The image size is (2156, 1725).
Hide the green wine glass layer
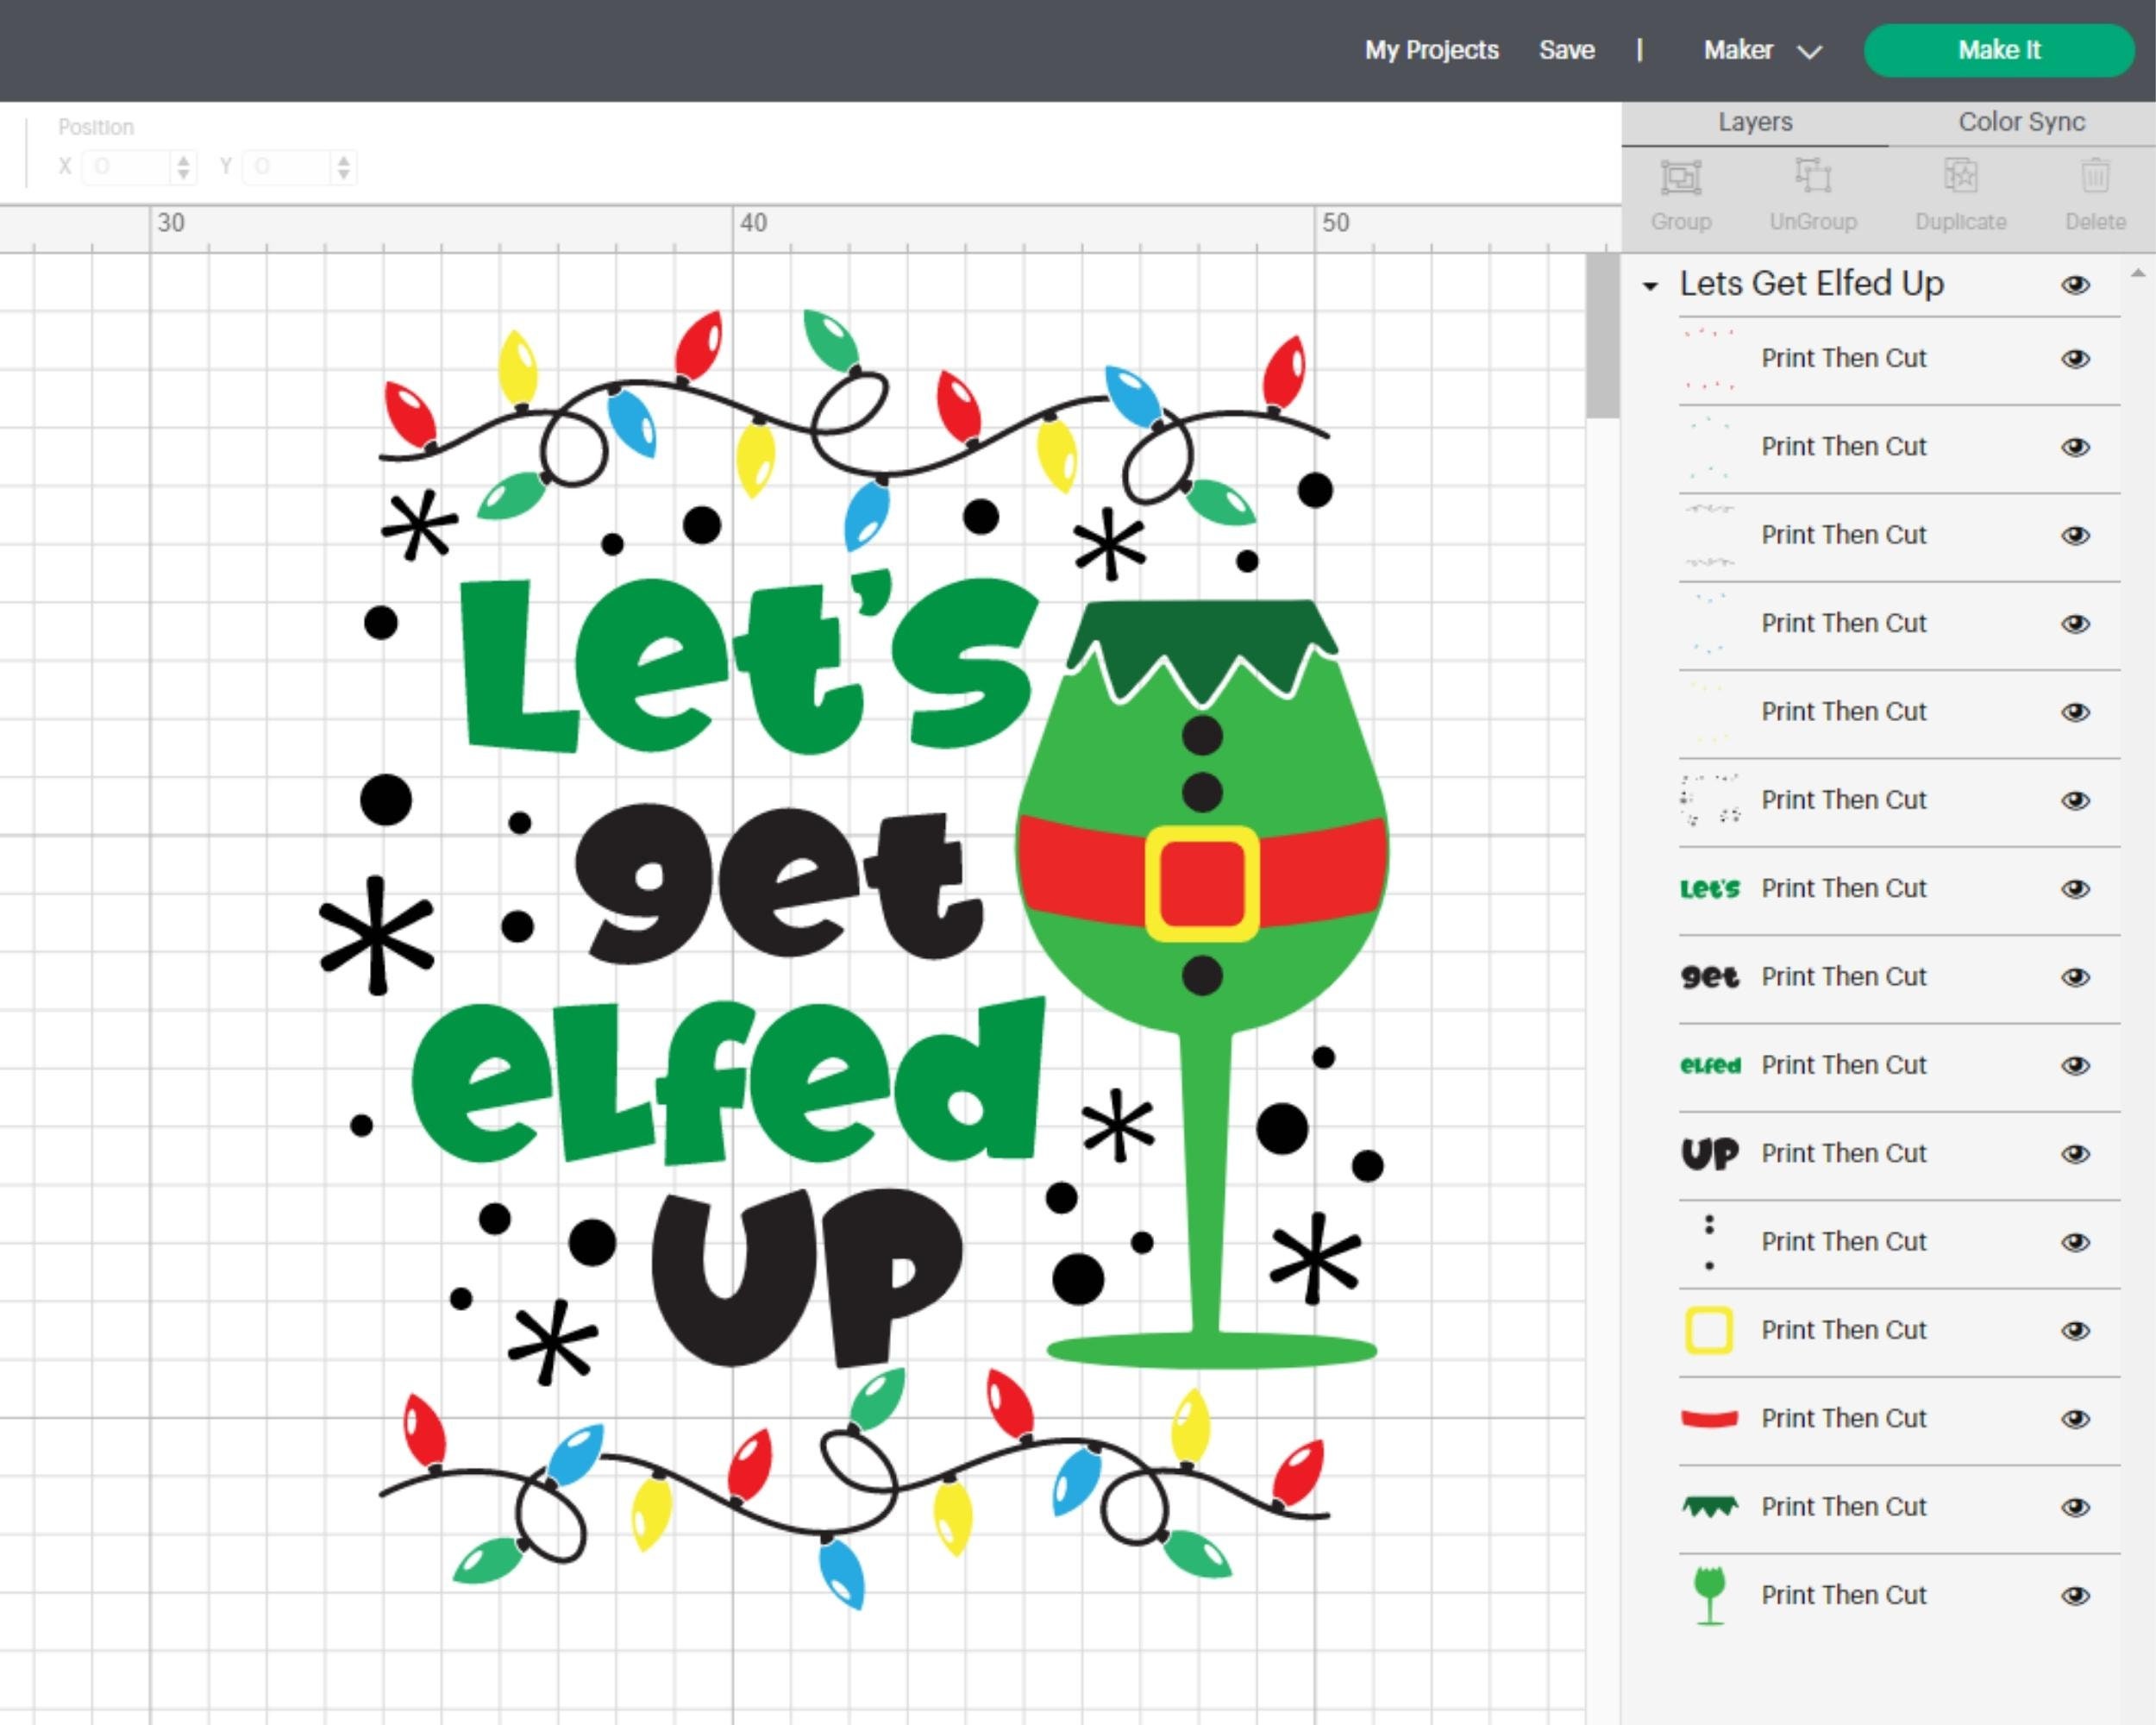pos(2076,1595)
